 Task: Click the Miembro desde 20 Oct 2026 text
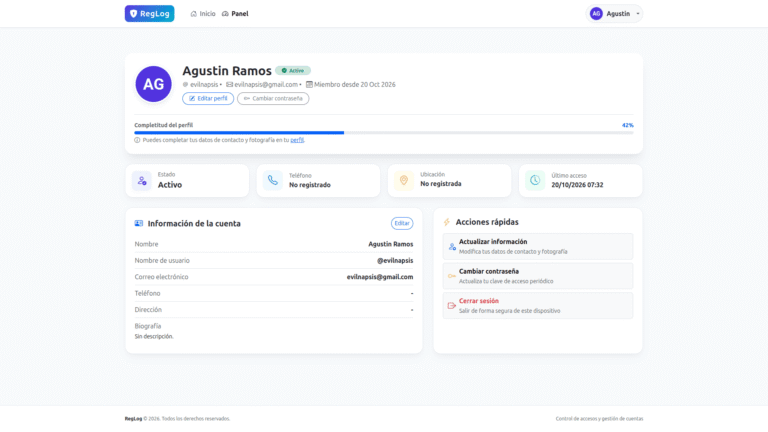point(355,85)
